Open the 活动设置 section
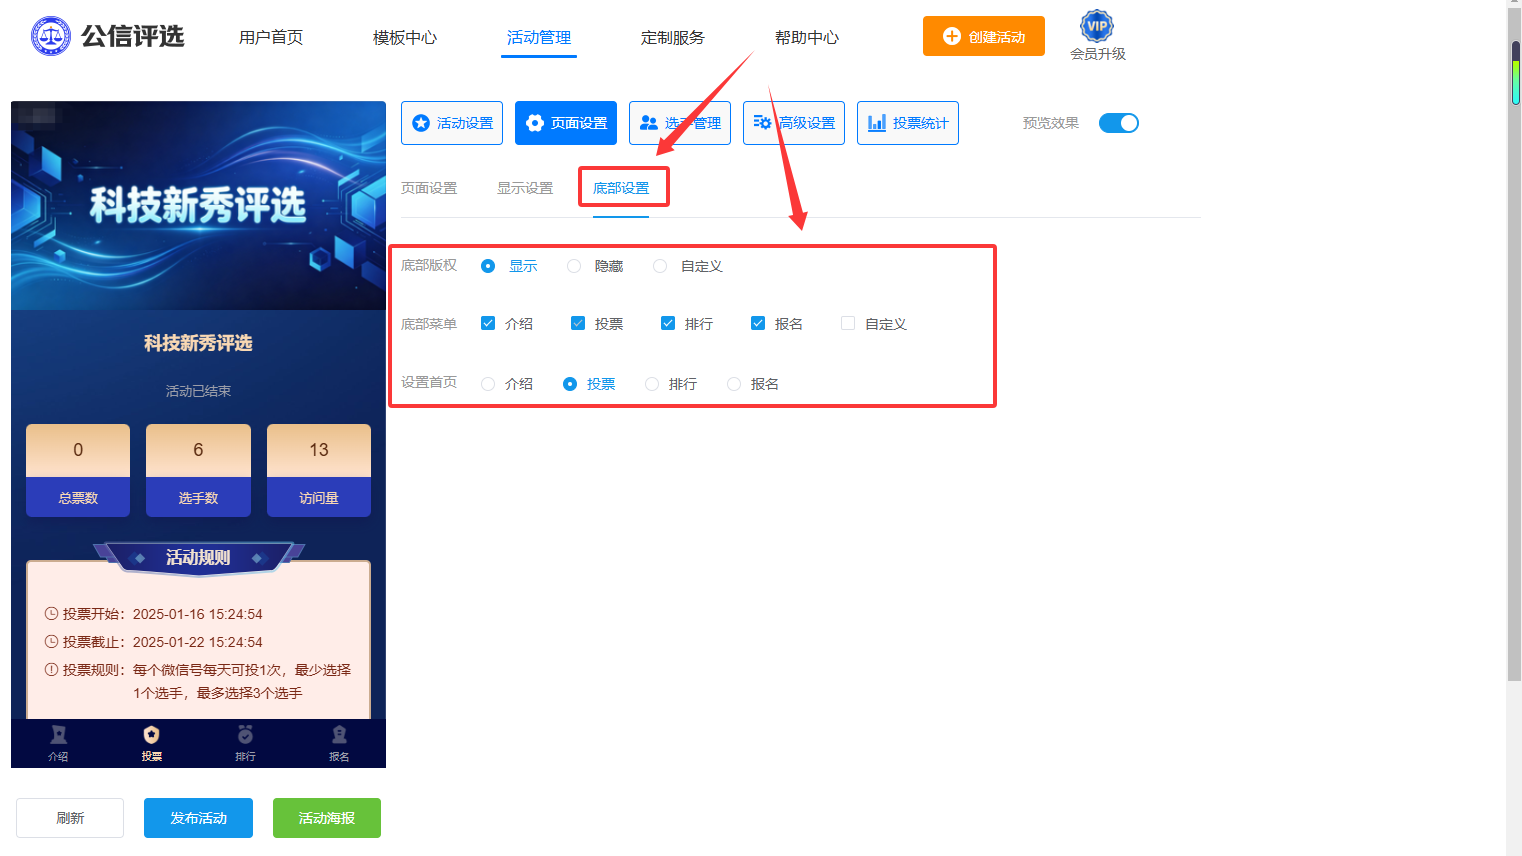This screenshot has height=856, width=1522. click(x=452, y=123)
